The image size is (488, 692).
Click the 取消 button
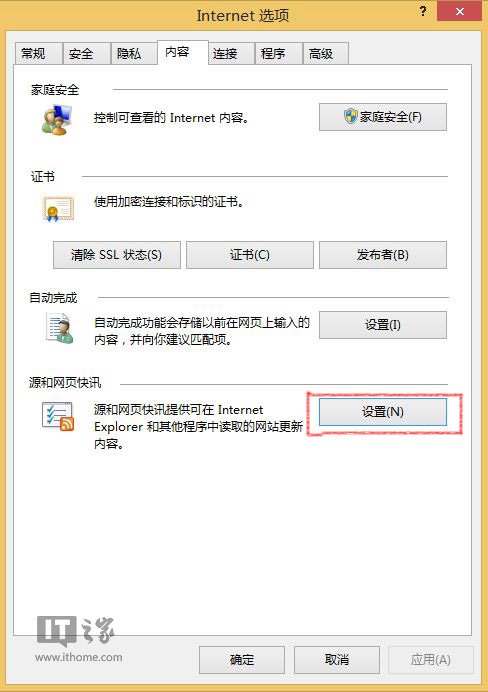coord(337,660)
